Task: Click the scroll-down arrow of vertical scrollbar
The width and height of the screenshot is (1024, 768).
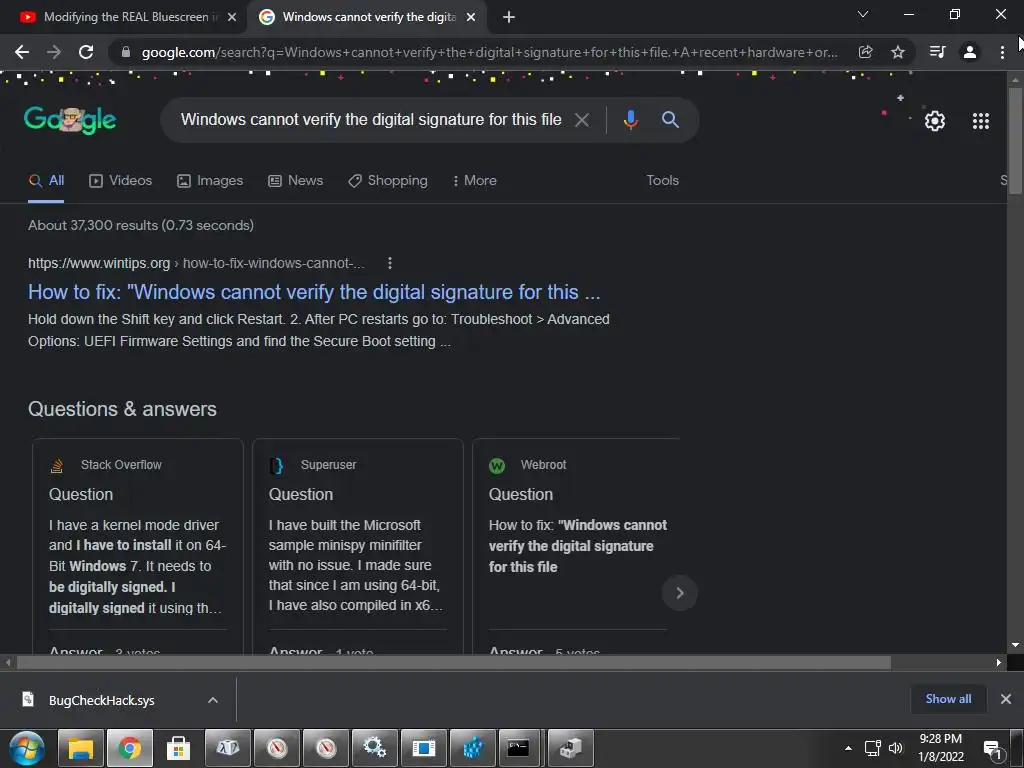Action: 1015,645
